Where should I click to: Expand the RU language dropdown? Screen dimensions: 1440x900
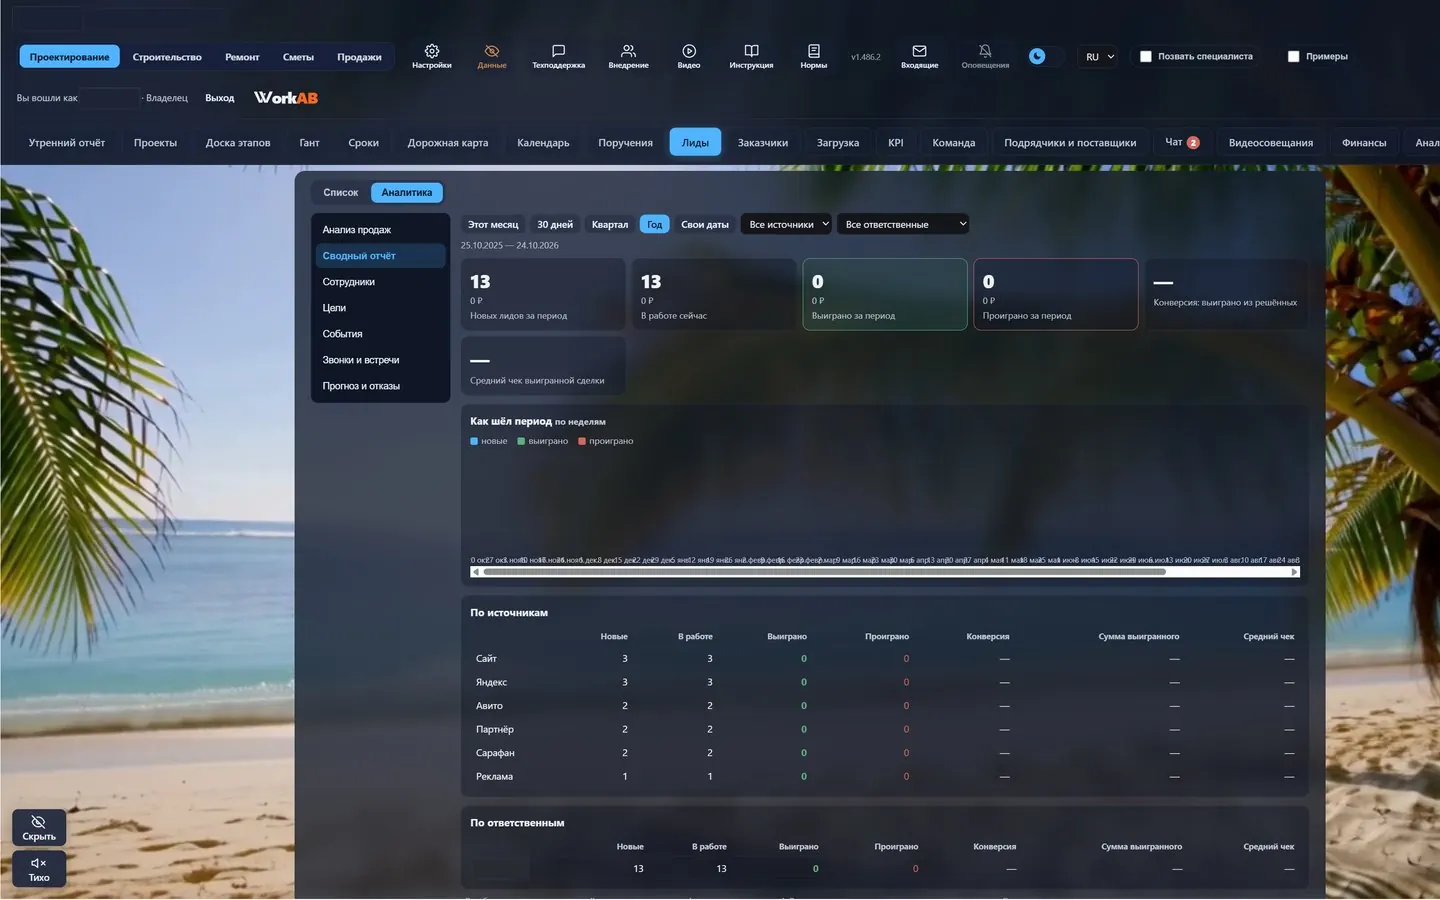click(1100, 57)
